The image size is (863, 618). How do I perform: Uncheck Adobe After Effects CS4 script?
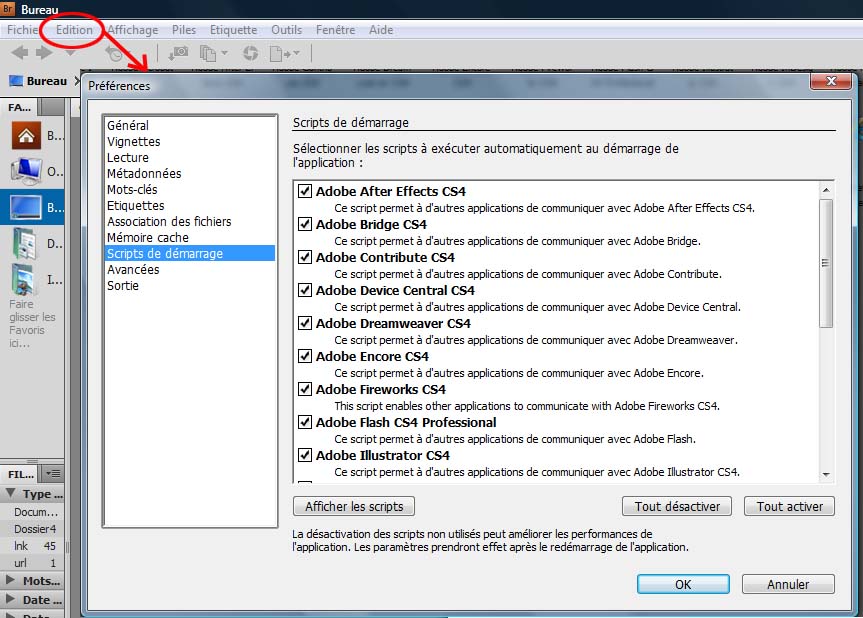(x=305, y=191)
